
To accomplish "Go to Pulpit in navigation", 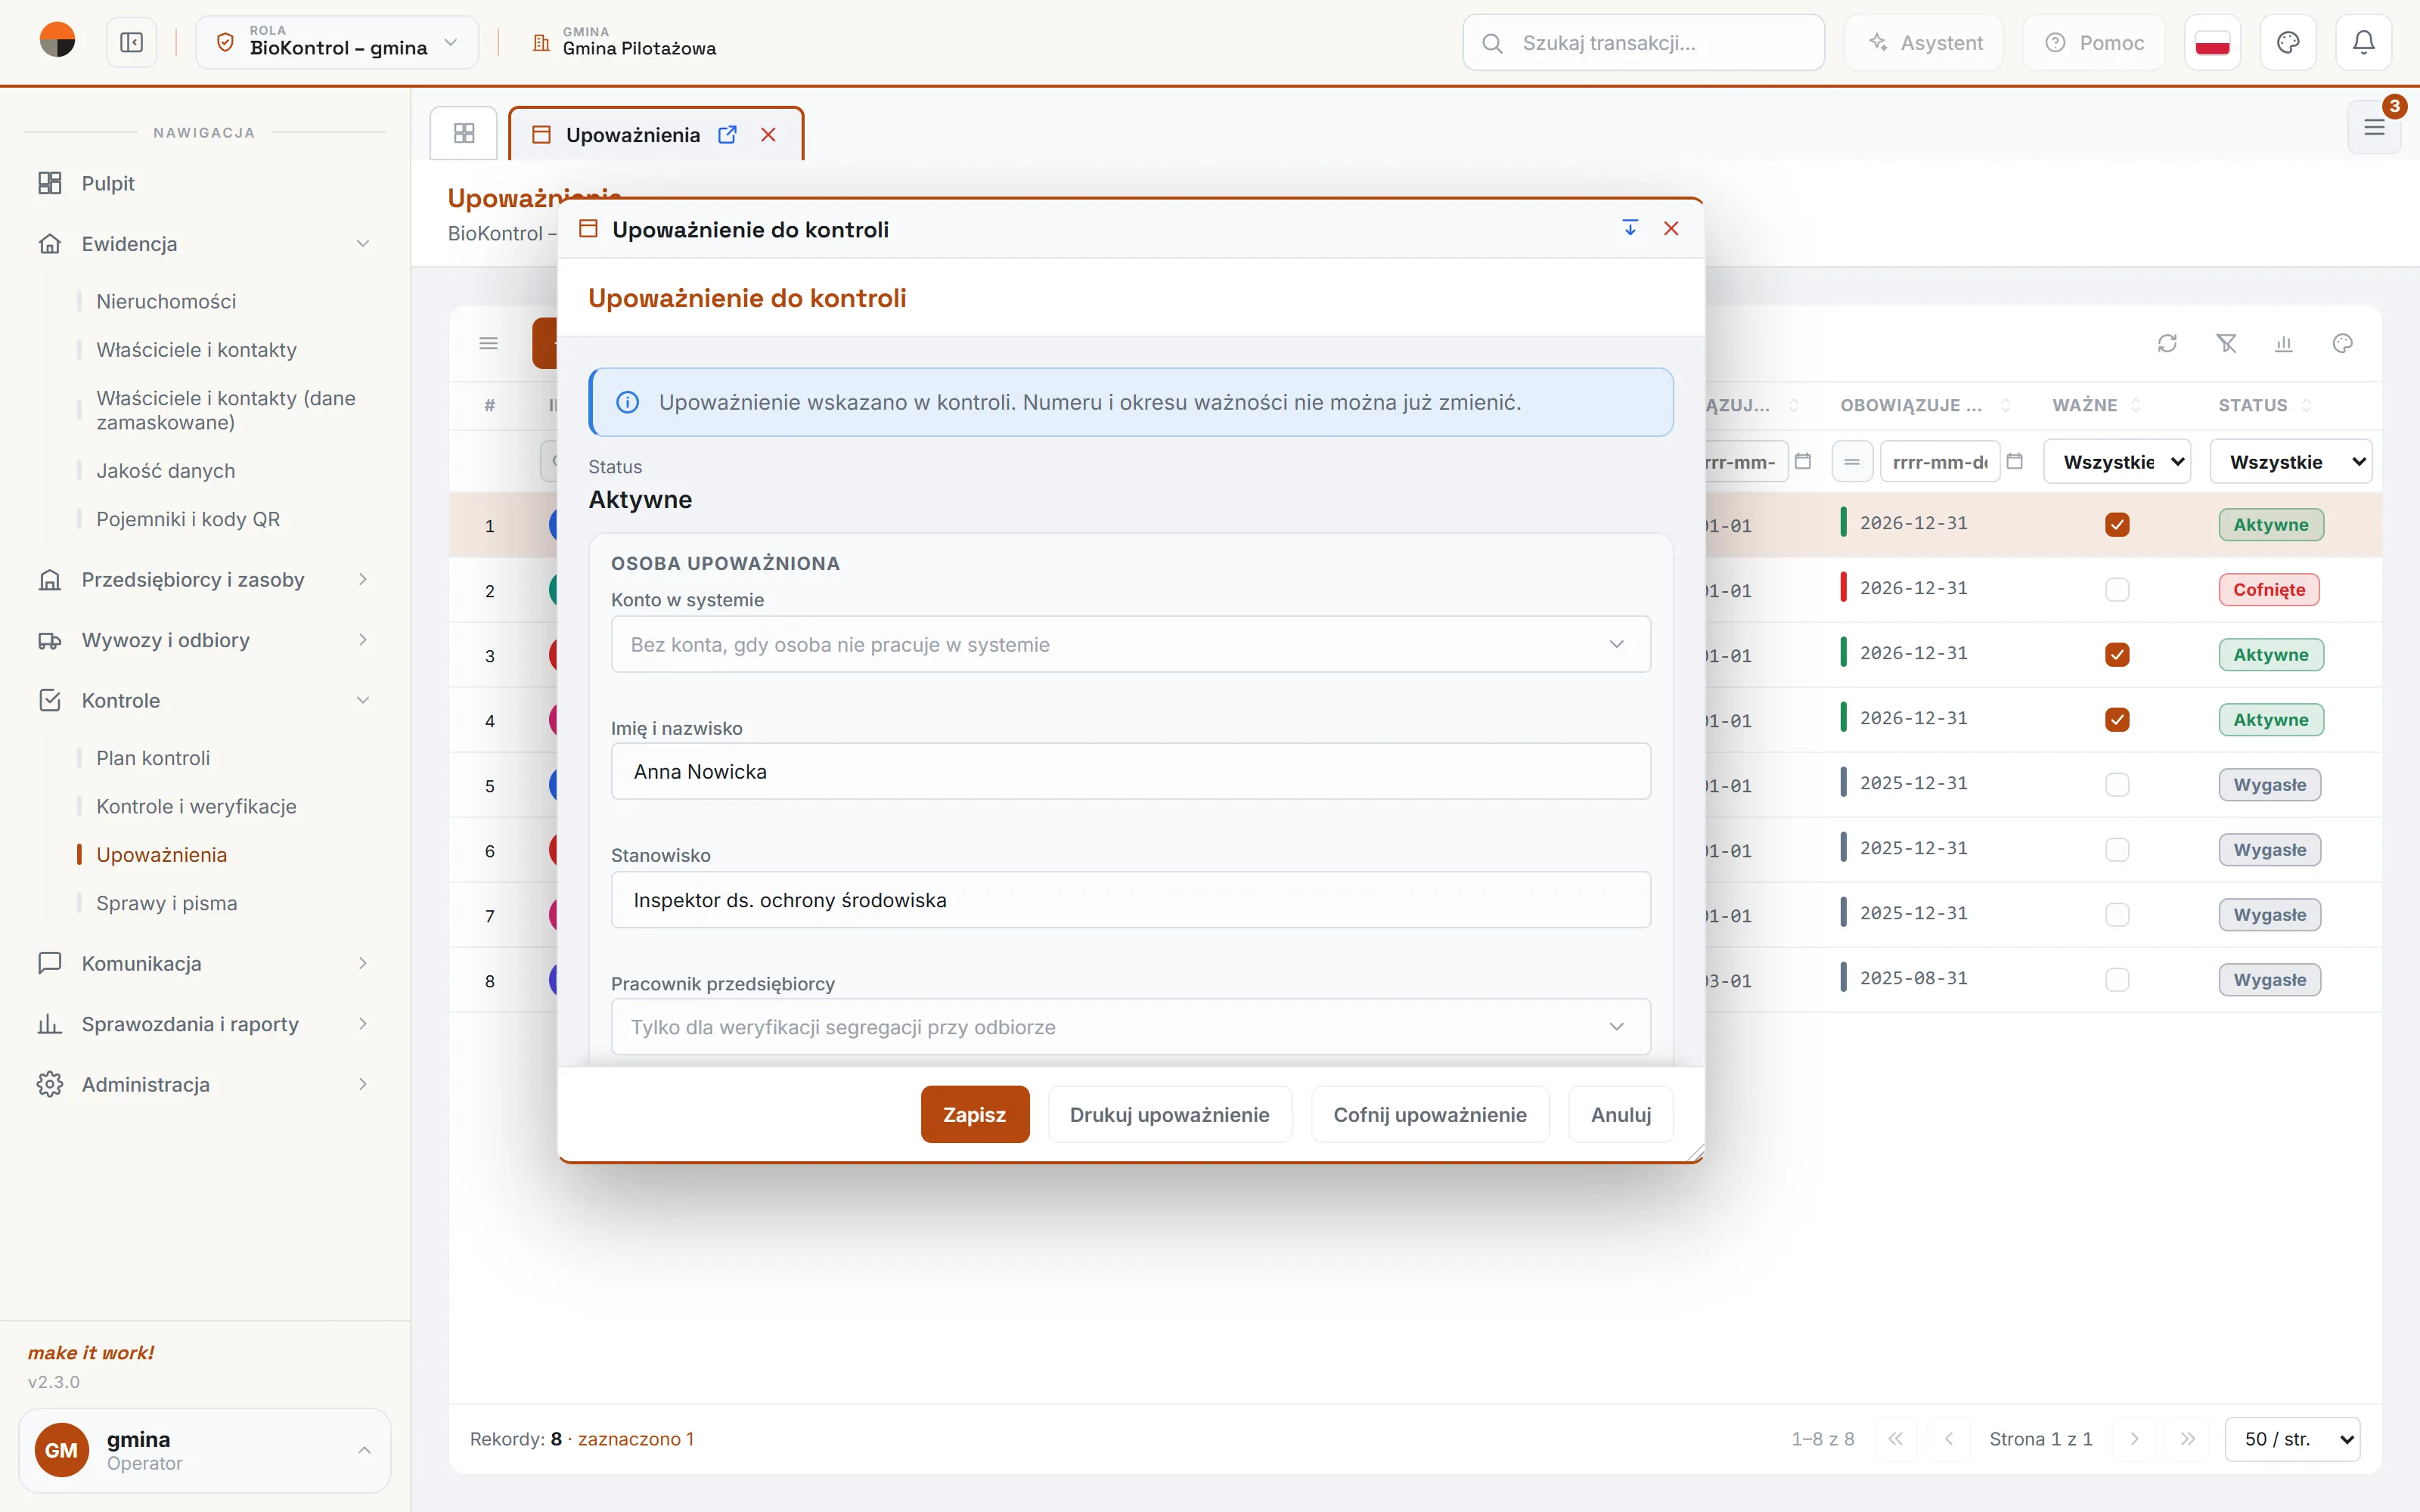I will pyautogui.click(x=108, y=183).
